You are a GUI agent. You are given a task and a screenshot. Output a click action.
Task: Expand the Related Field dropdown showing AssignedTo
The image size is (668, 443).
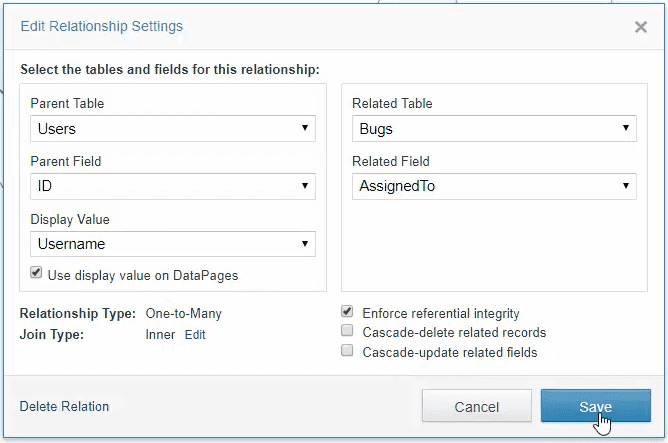[494, 186]
